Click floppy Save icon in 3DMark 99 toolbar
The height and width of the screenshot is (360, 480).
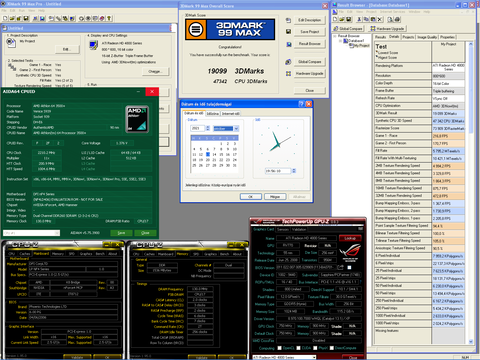[x=26, y=18]
